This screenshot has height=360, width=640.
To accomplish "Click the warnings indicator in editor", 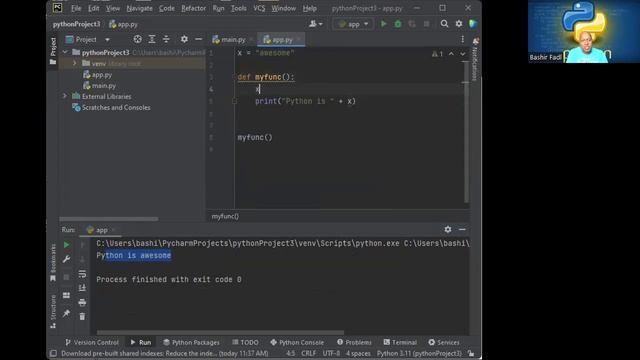I will [x=438, y=54].
